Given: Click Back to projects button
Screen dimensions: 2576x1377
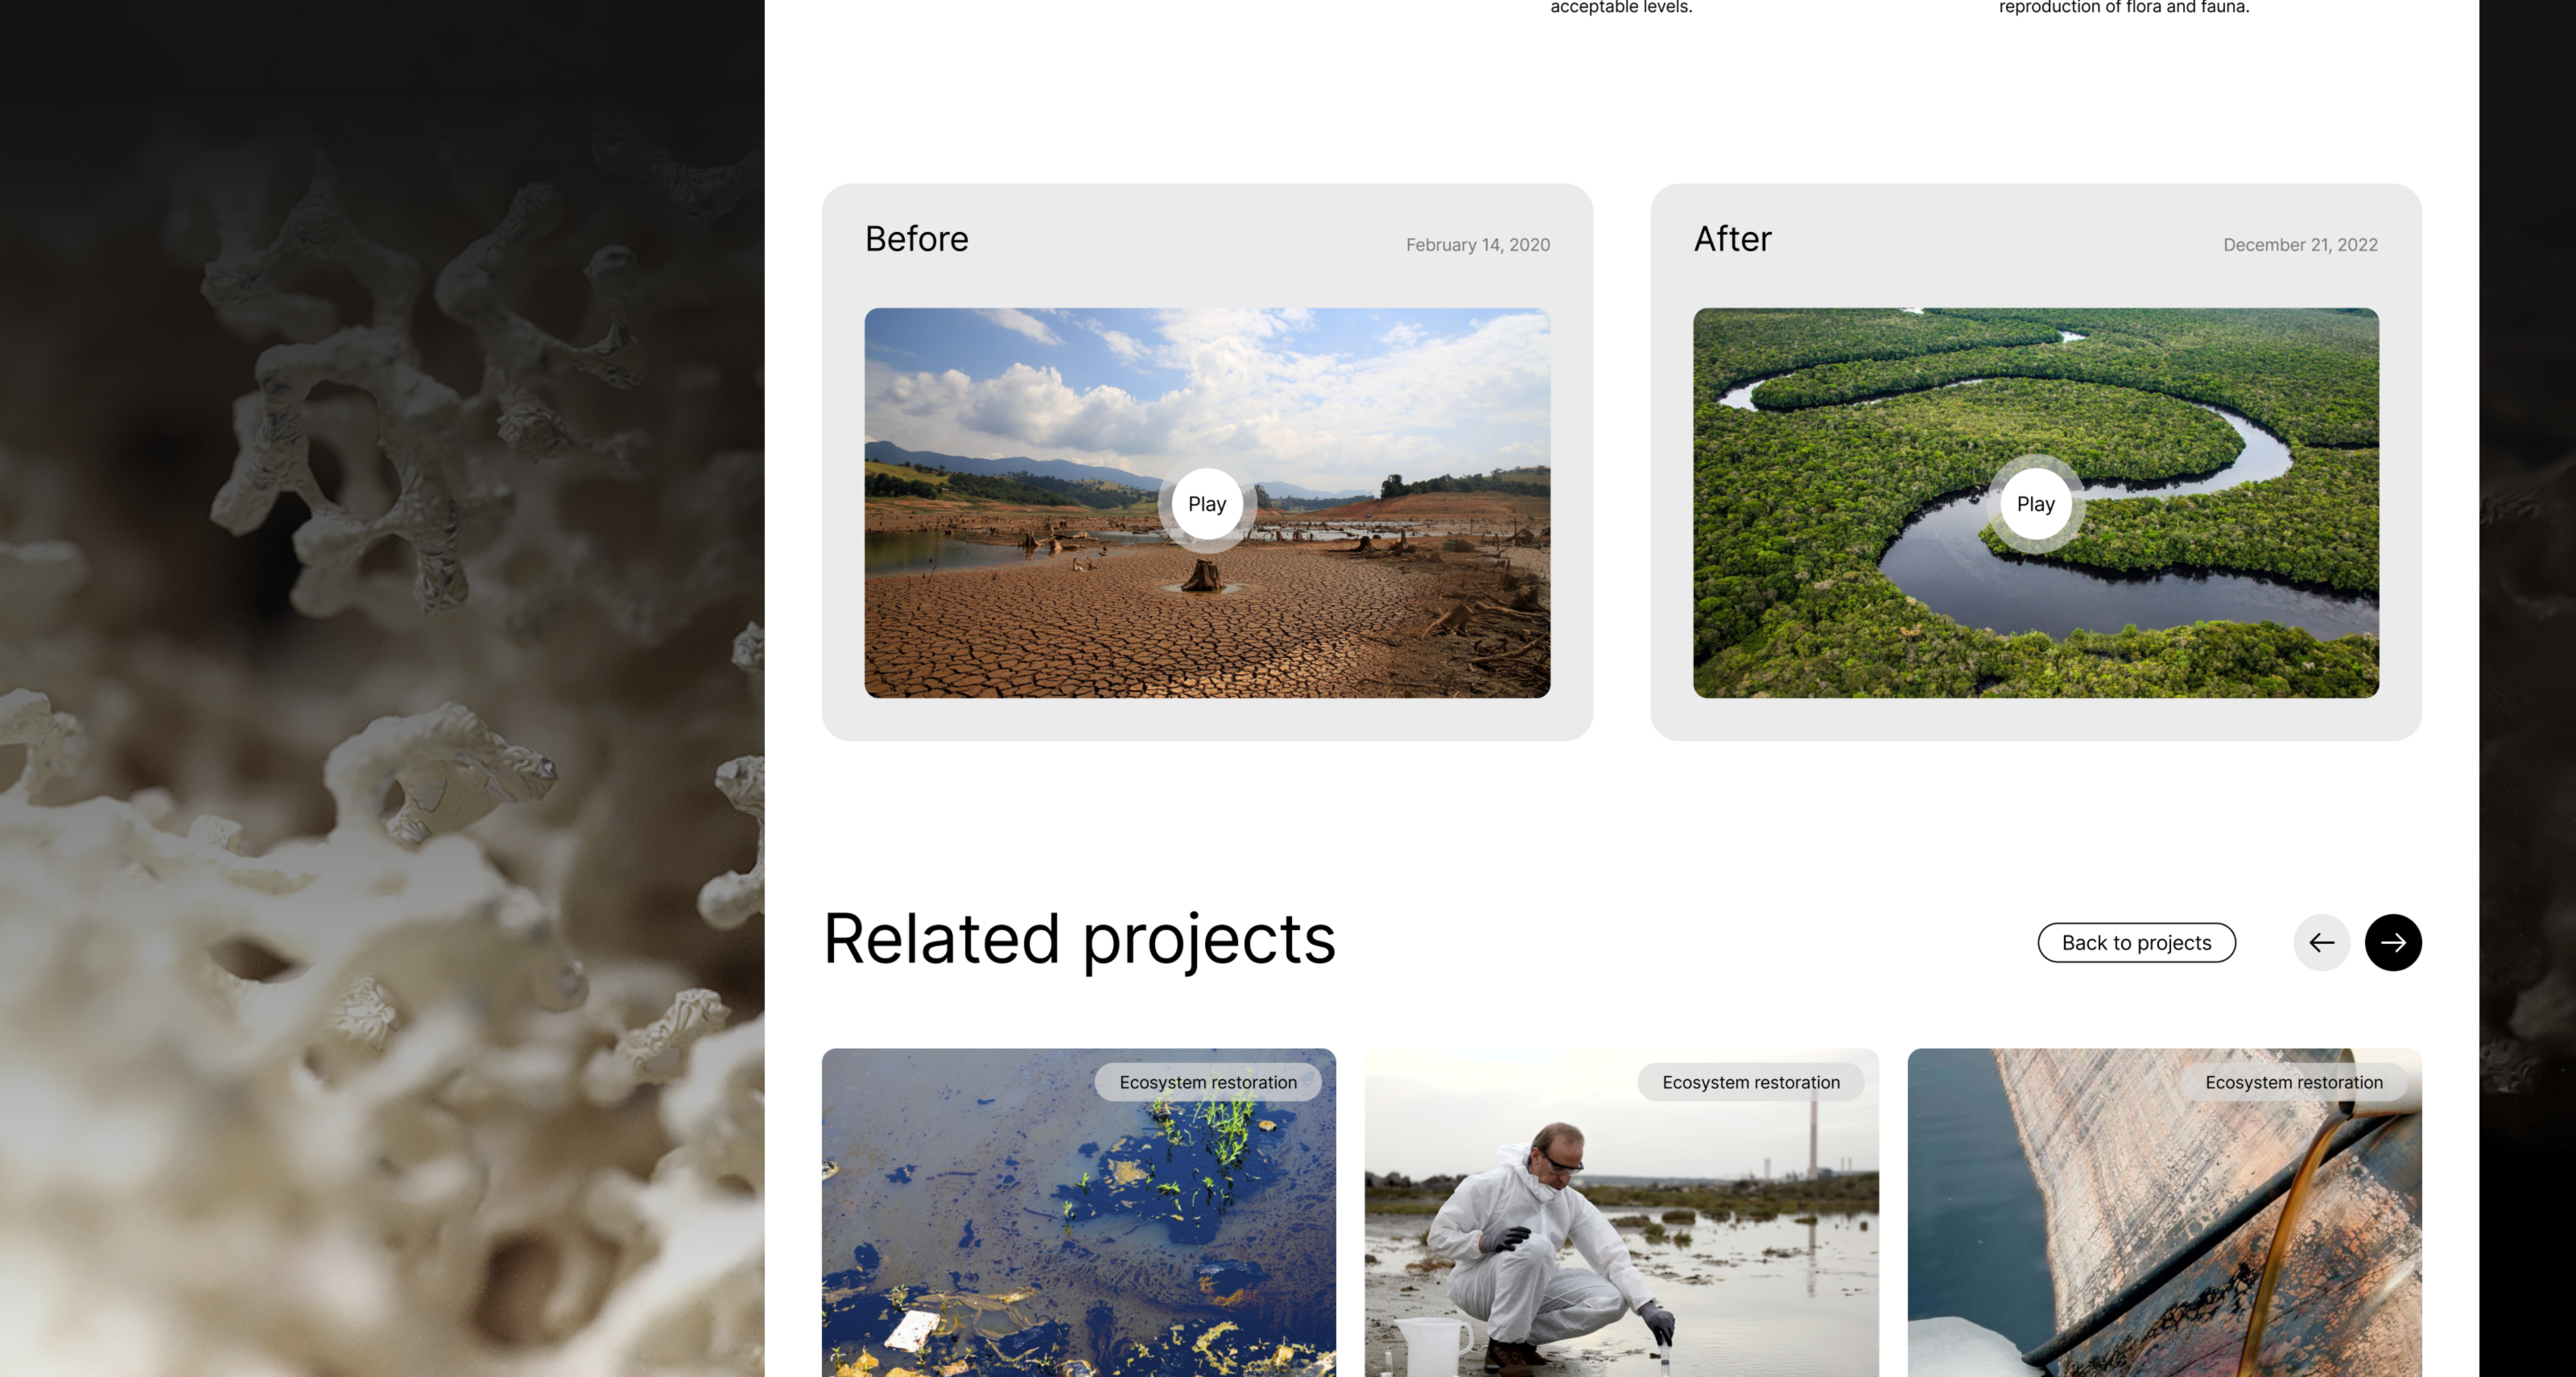Looking at the screenshot, I should [x=2136, y=942].
